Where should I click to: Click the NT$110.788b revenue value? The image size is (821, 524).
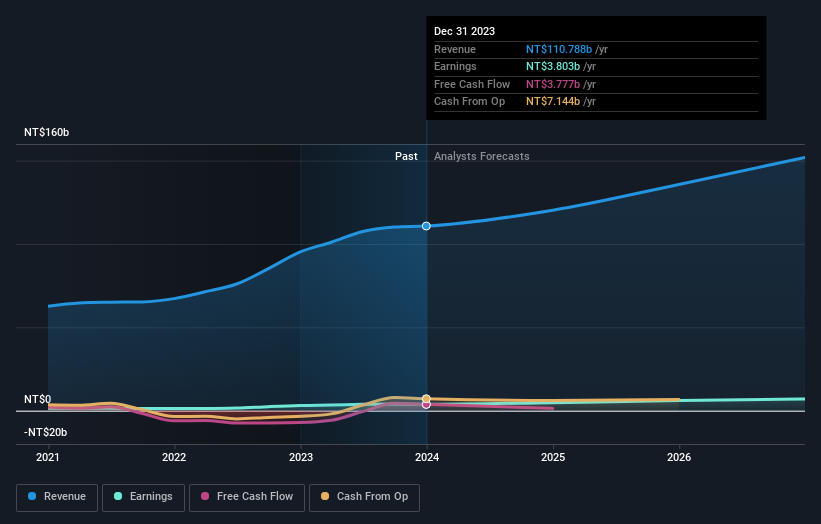(x=559, y=49)
